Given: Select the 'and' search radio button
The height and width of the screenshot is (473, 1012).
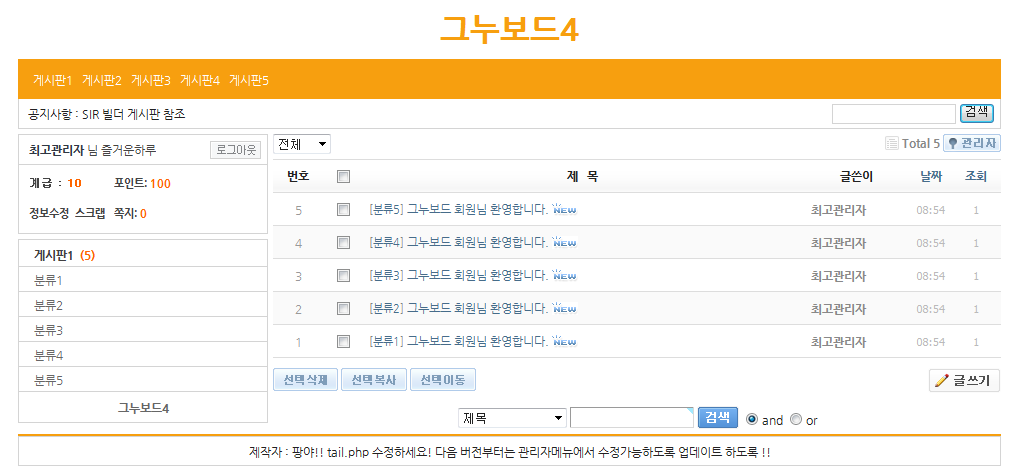Looking at the screenshot, I should 751,419.
